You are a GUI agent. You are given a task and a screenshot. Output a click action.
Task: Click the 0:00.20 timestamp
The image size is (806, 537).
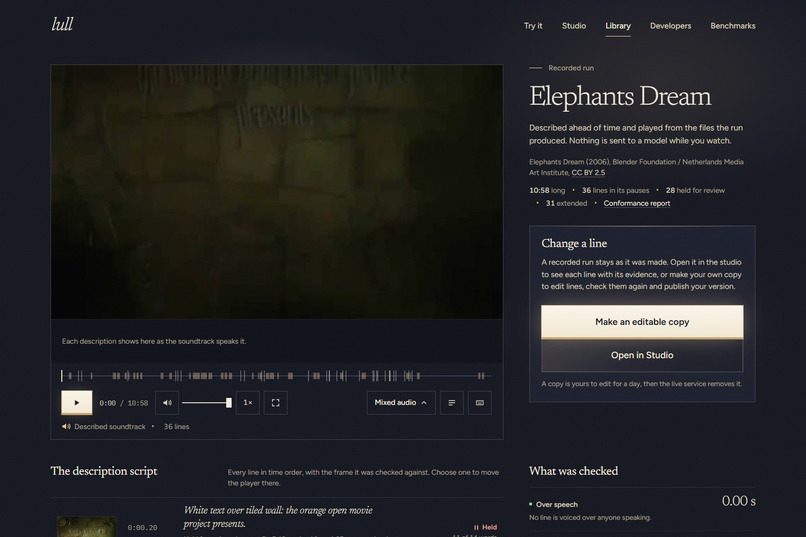142,528
